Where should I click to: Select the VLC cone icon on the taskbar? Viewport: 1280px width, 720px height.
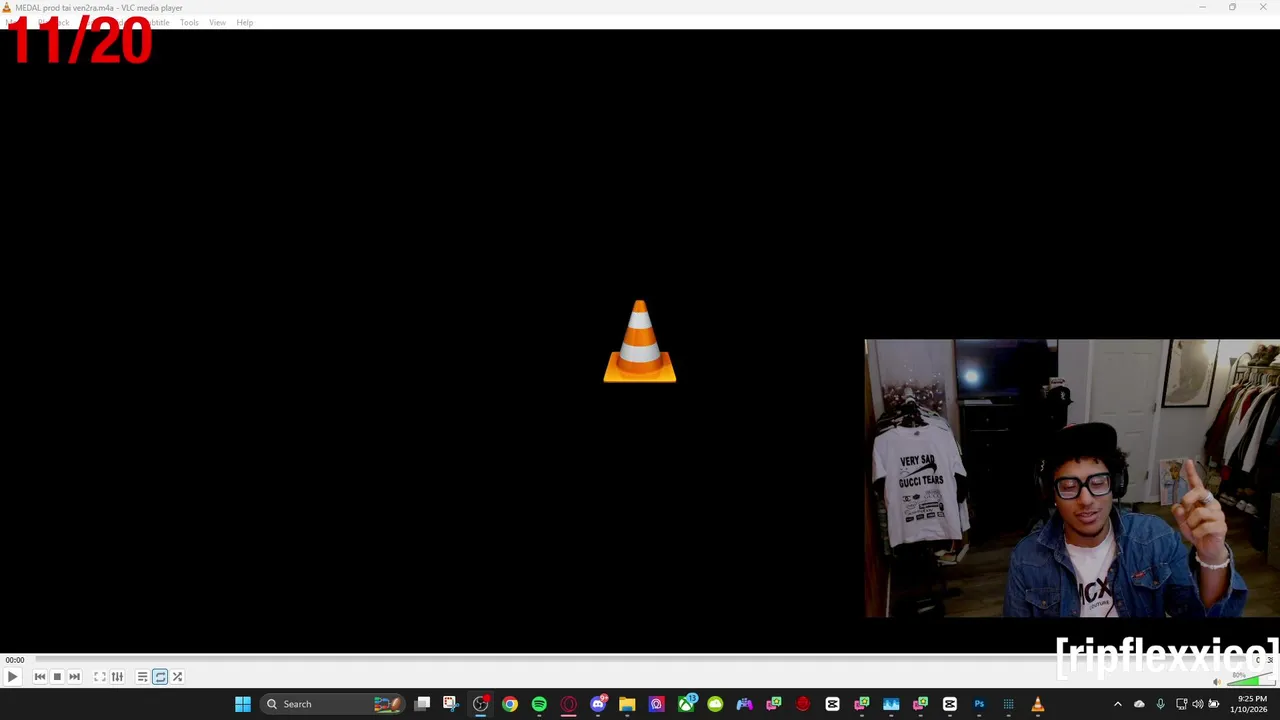tap(1037, 704)
